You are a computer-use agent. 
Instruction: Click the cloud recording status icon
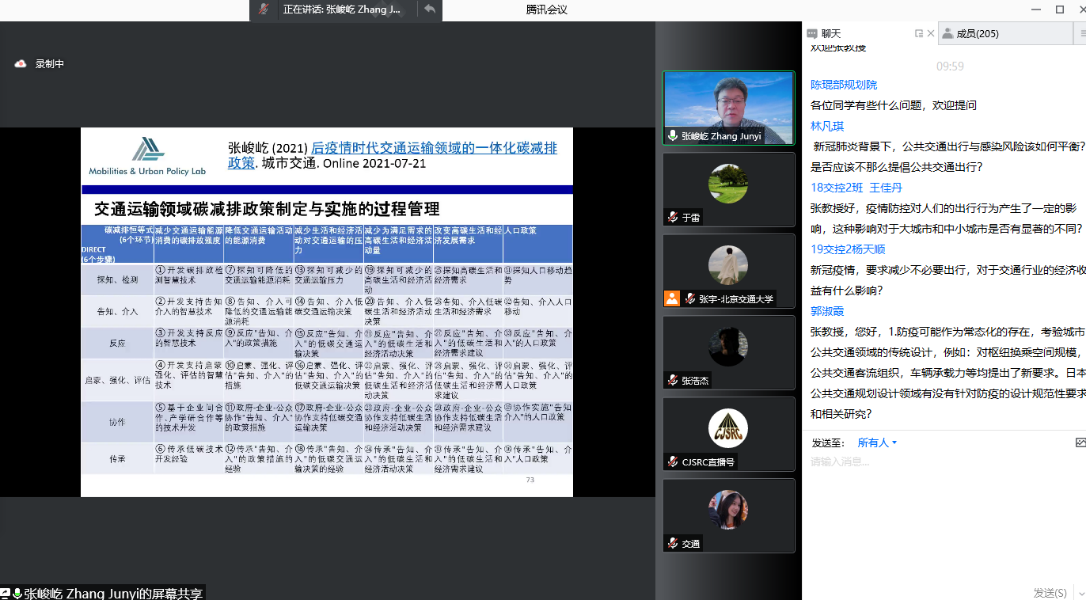tap(20, 64)
